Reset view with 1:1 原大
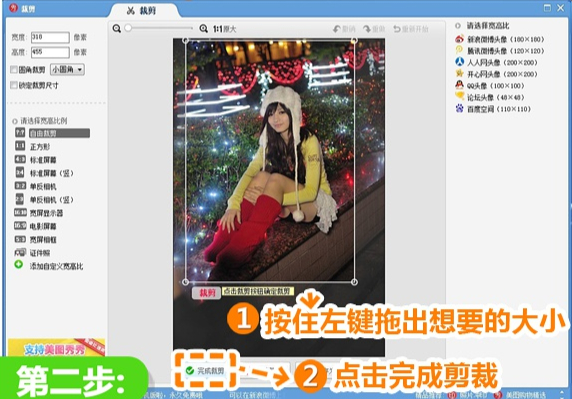572x399 pixels. (225, 29)
